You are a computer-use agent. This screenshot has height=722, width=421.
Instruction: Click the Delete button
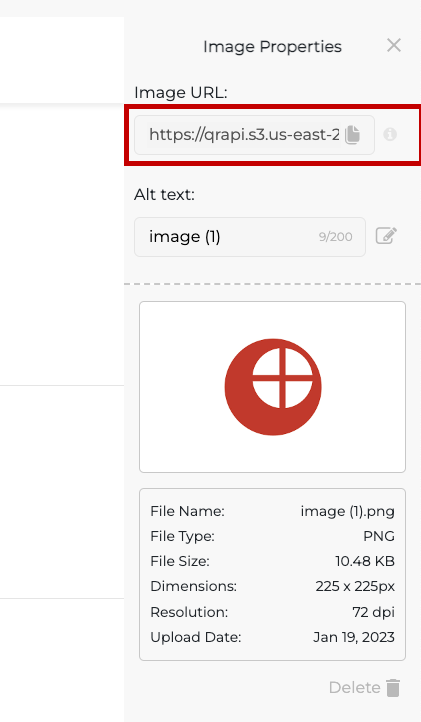pyautogui.click(x=364, y=687)
